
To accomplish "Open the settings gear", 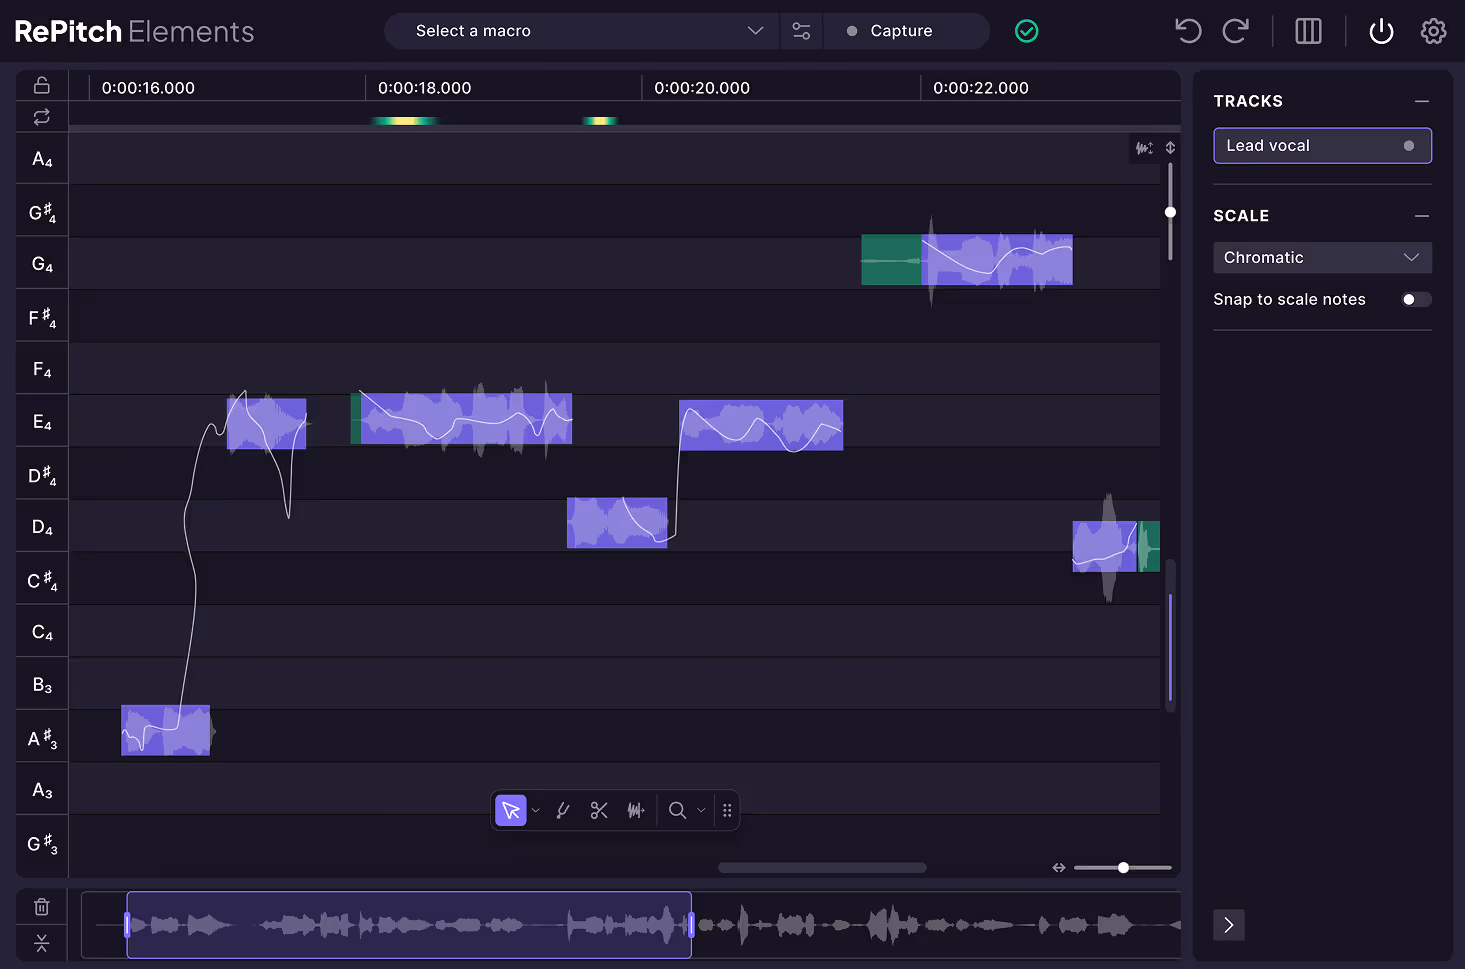I will [x=1433, y=31].
